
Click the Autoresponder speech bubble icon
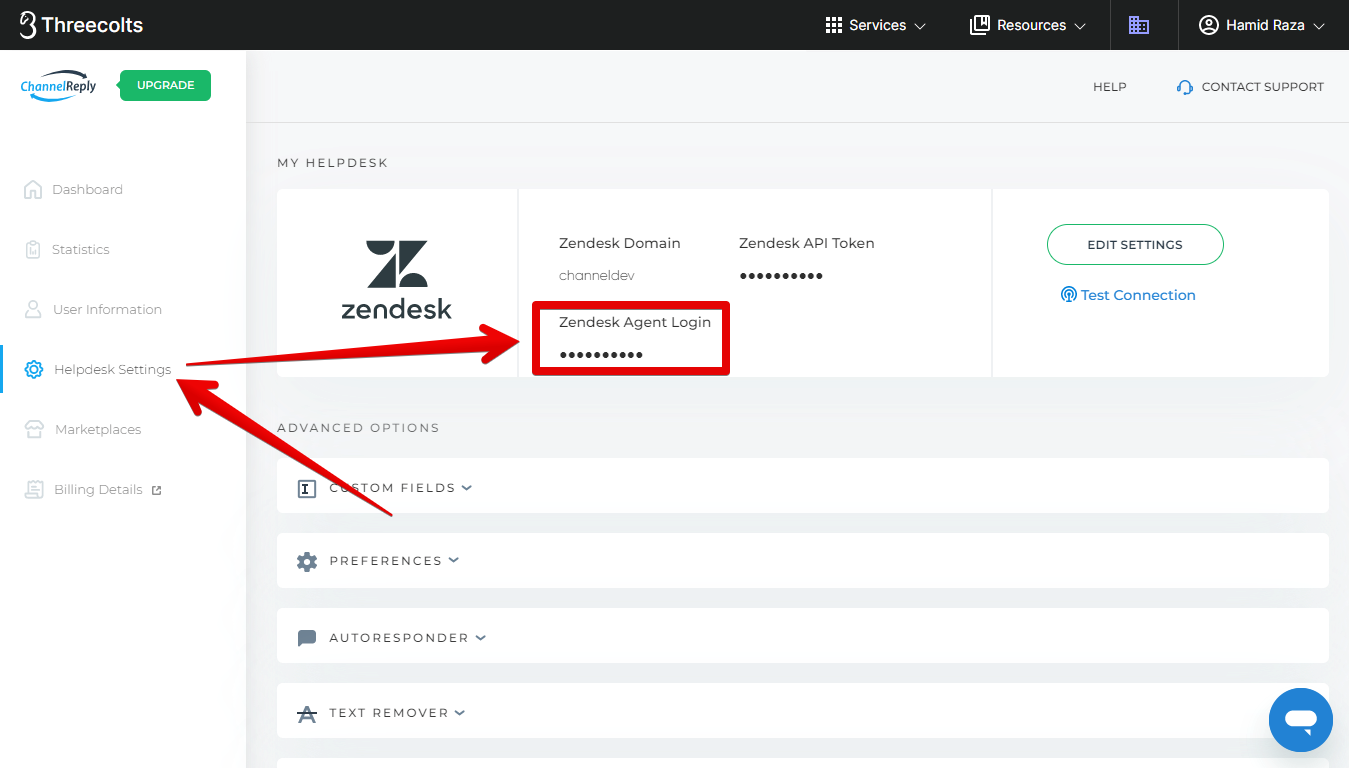pyautogui.click(x=307, y=638)
